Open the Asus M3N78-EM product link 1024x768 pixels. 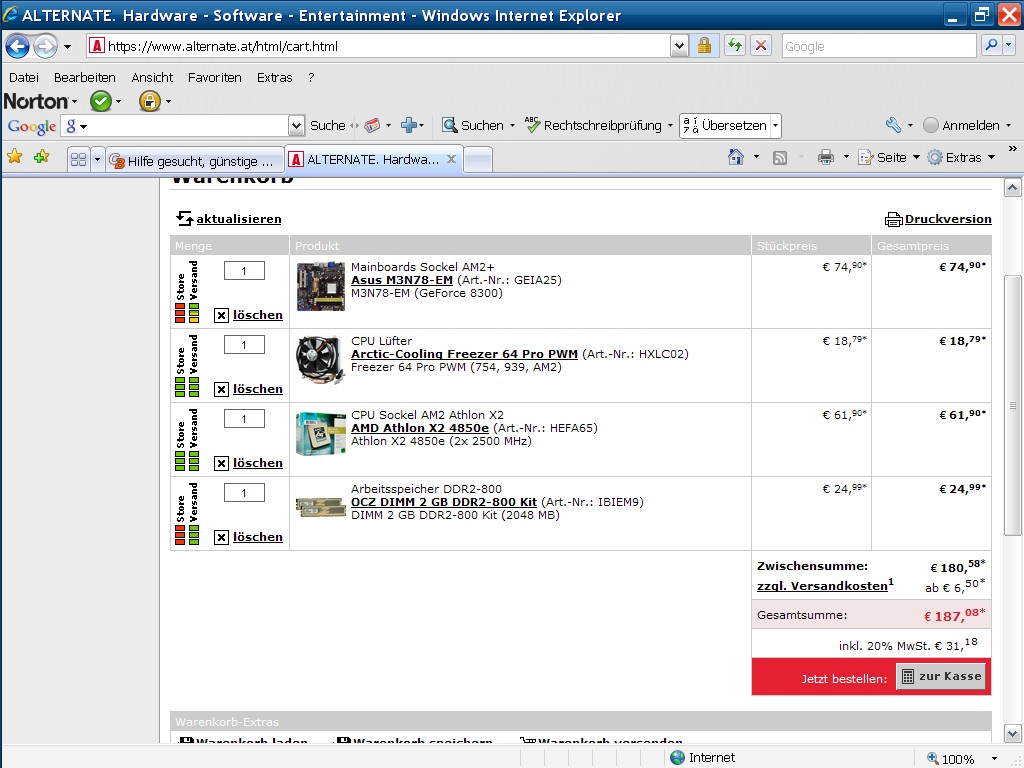402,280
